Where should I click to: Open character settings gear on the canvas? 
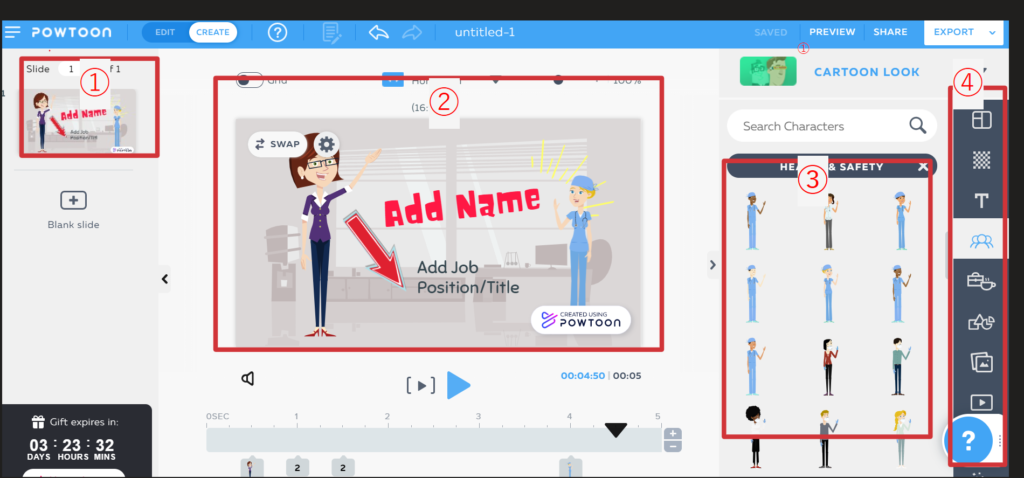pyautogui.click(x=325, y=144)
